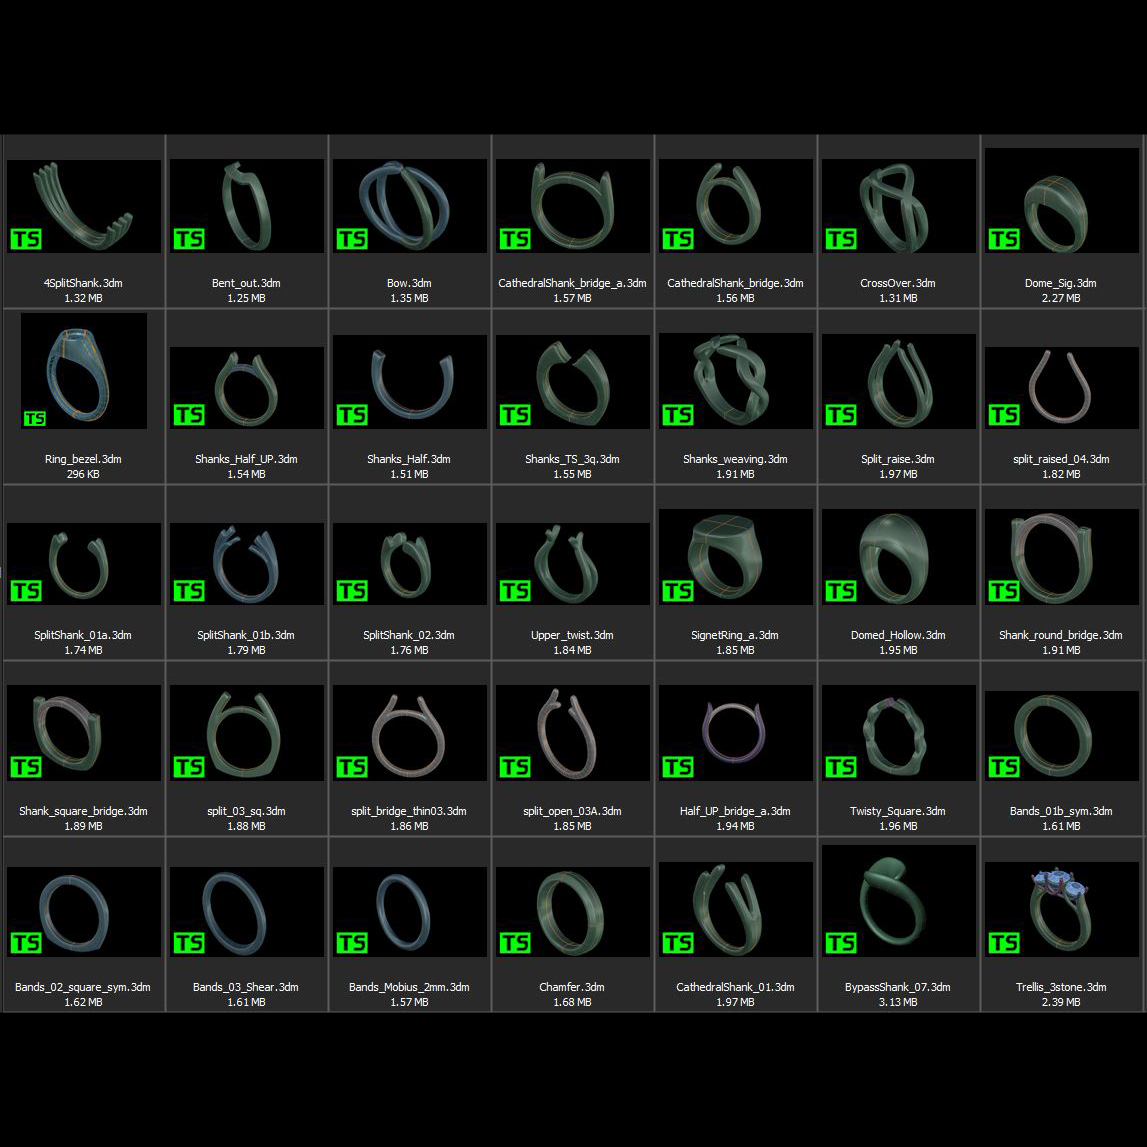Choose the Bow.3dm ring preview
The image size is (1147, 1147).
click(x=410, y=206)
